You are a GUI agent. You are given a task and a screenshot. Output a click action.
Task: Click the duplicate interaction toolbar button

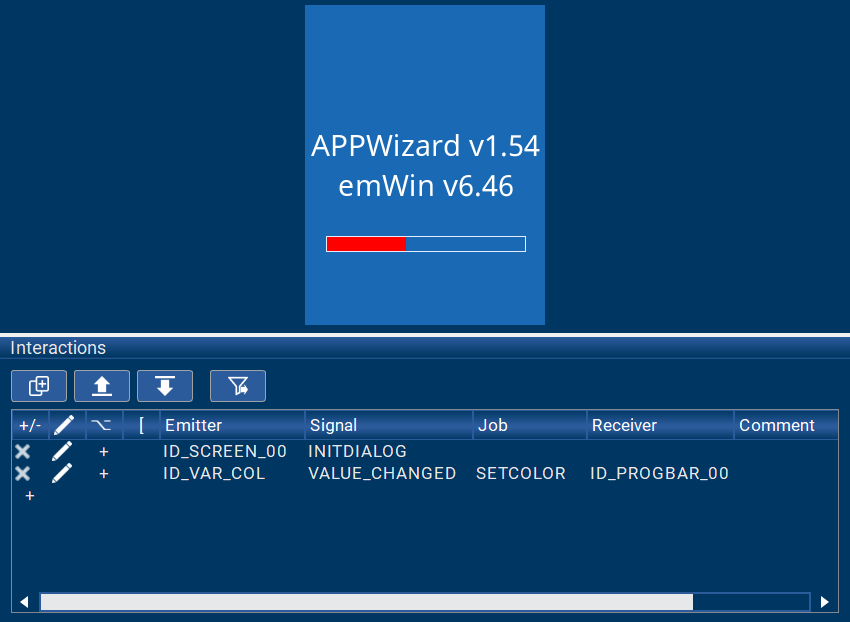39,386
